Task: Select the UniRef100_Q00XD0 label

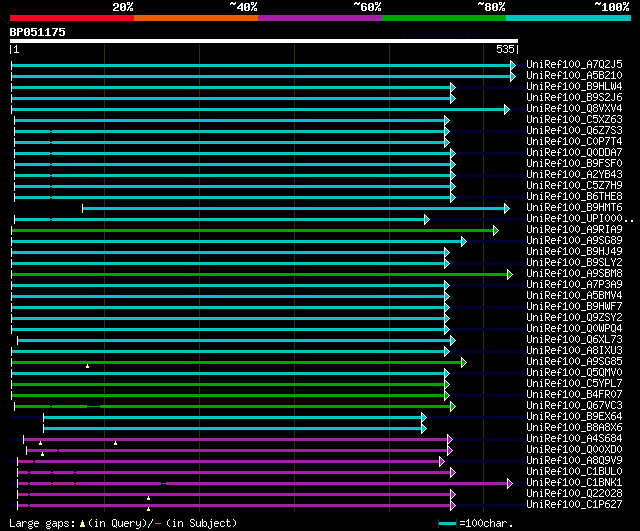Action: (x=574, y=450)
